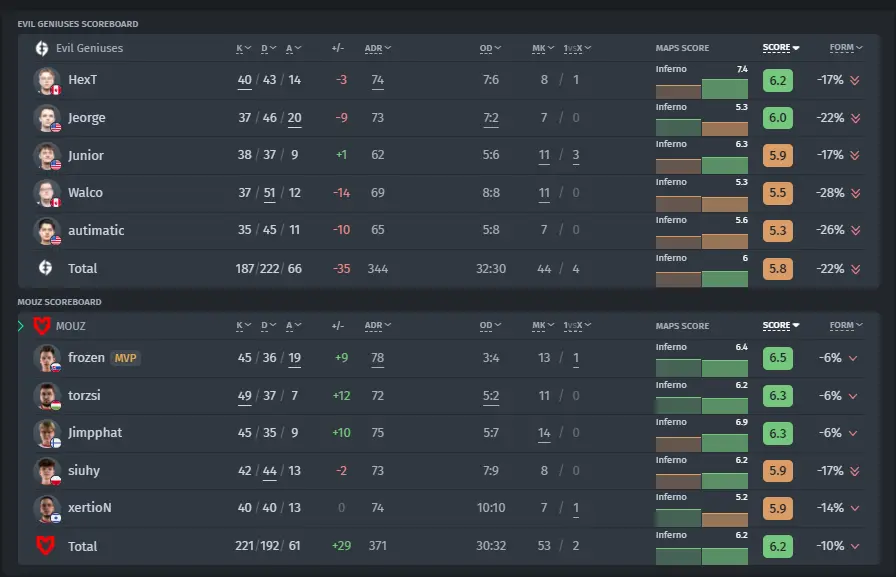Viewport: 896px width, 577px height.
Task: Click frozen's MVP badge
Action: (x=125, y=358)
